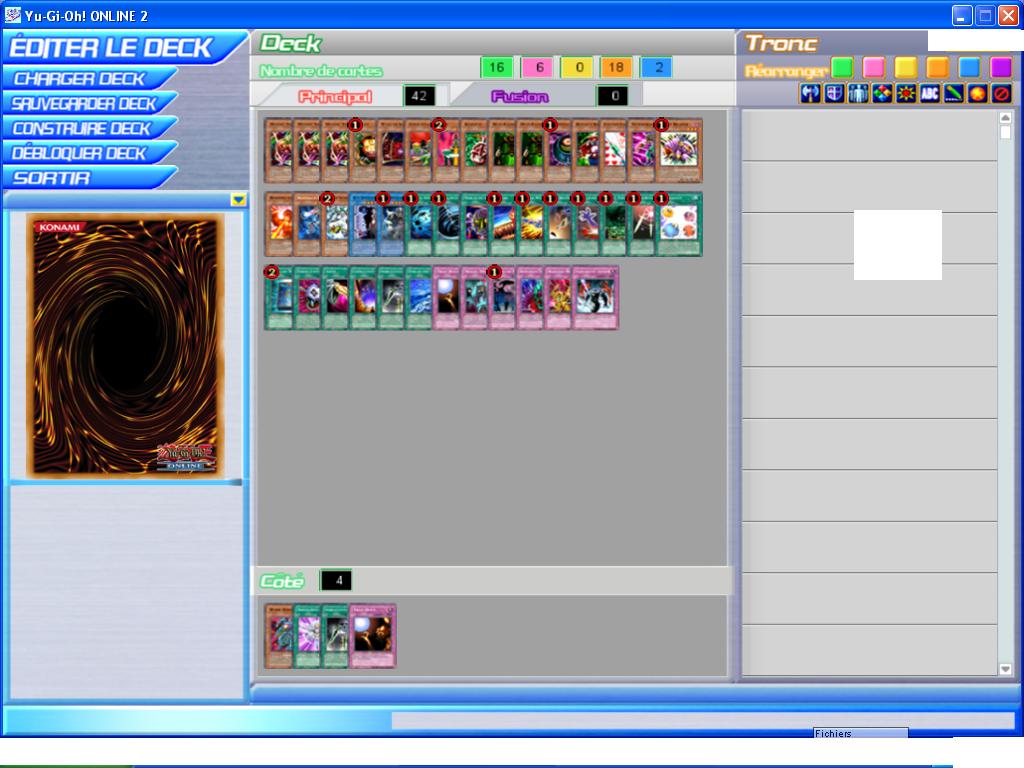The width and height of the screenshot is (1024, 768).
Task: Select the purple Réarranger color filter
Action: [x=1000, y=67]
